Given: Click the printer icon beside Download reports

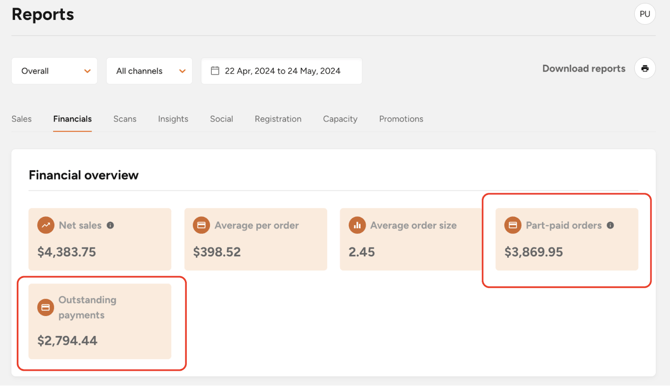Looking at the screenshot, I should tap(645, 68).
